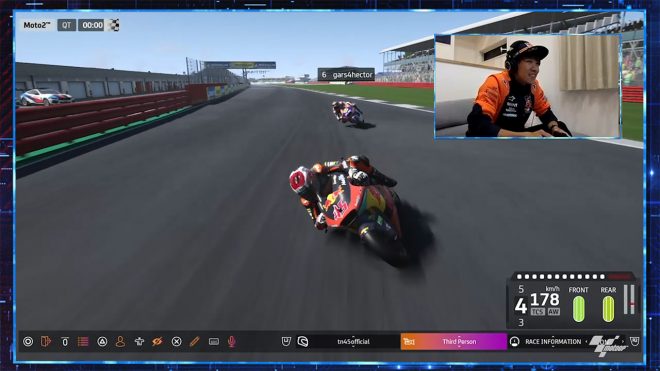The width and height of the screenshot is (660, 371).
Task: Toggle the pink microphone icon
Action: coord(232,342)
